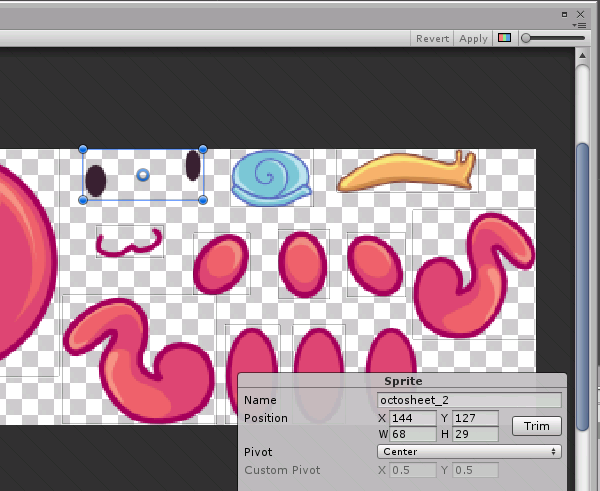Click the zoom slider handle

[x=527, y=38]
